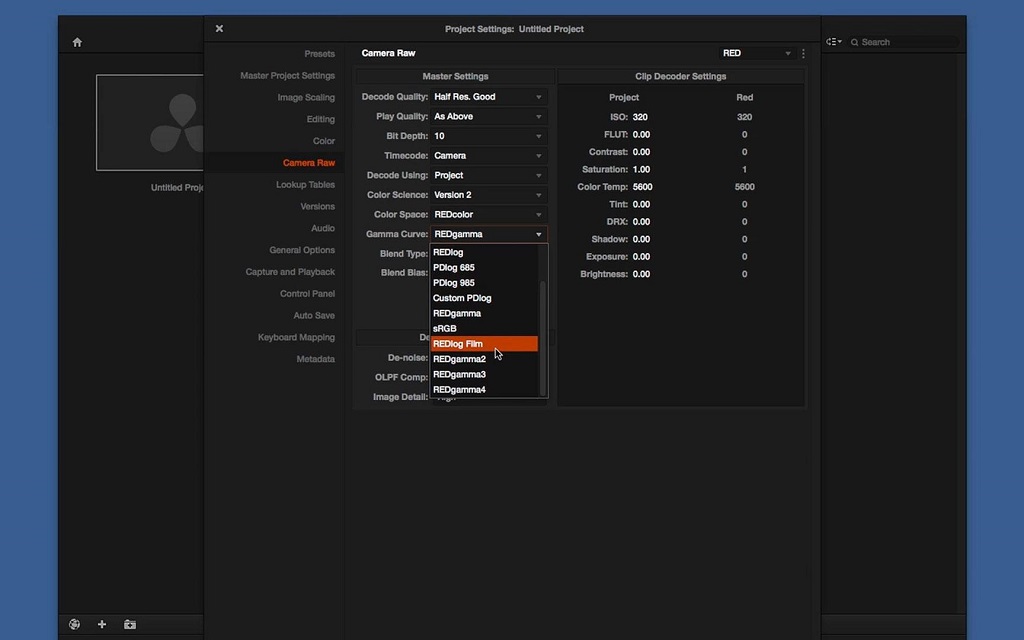Image resolution: width=1024 pixels, height=640 pixels.
Task: Click the Color Temp 5600 project value
Action: 643,187
